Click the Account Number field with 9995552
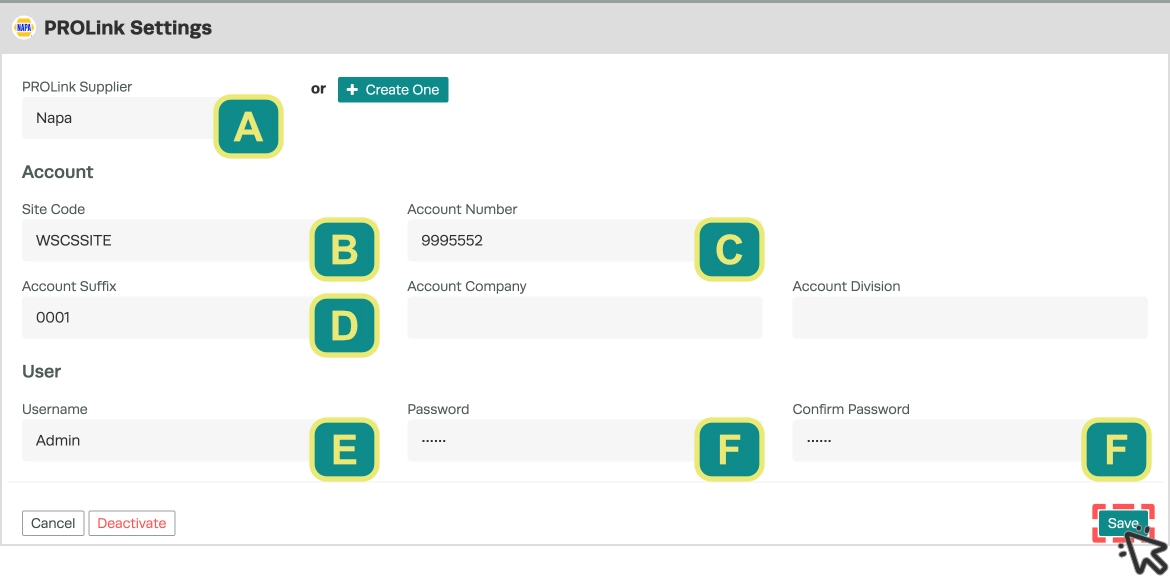The height and width of the screenshot is (585, 1170). click(x=584, y=240)
